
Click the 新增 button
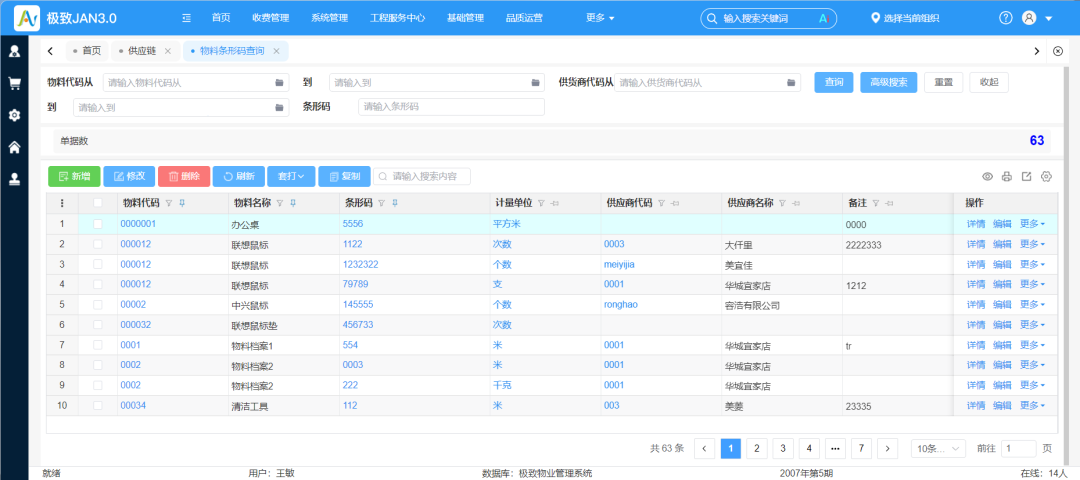pos(74,176)
